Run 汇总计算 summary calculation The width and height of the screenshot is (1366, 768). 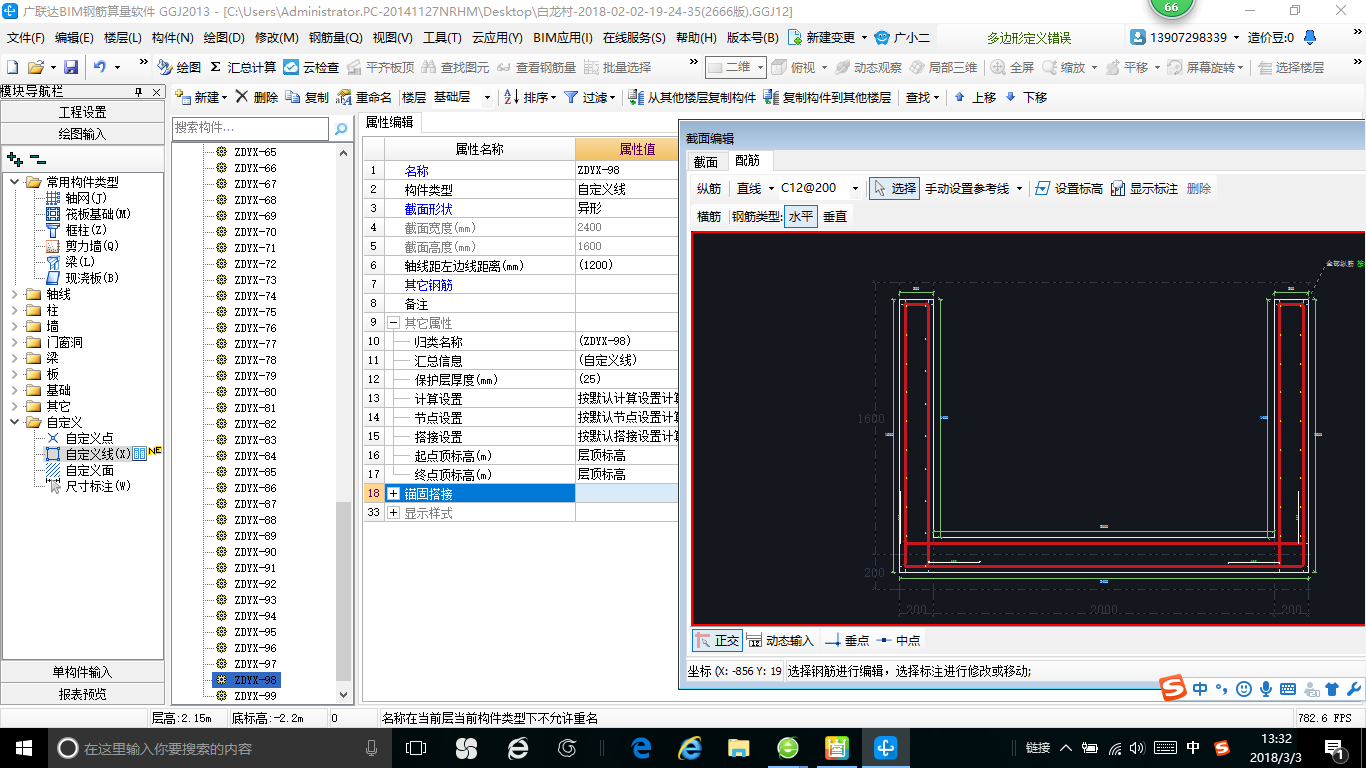pyautogui.click(x=243, y=67)
